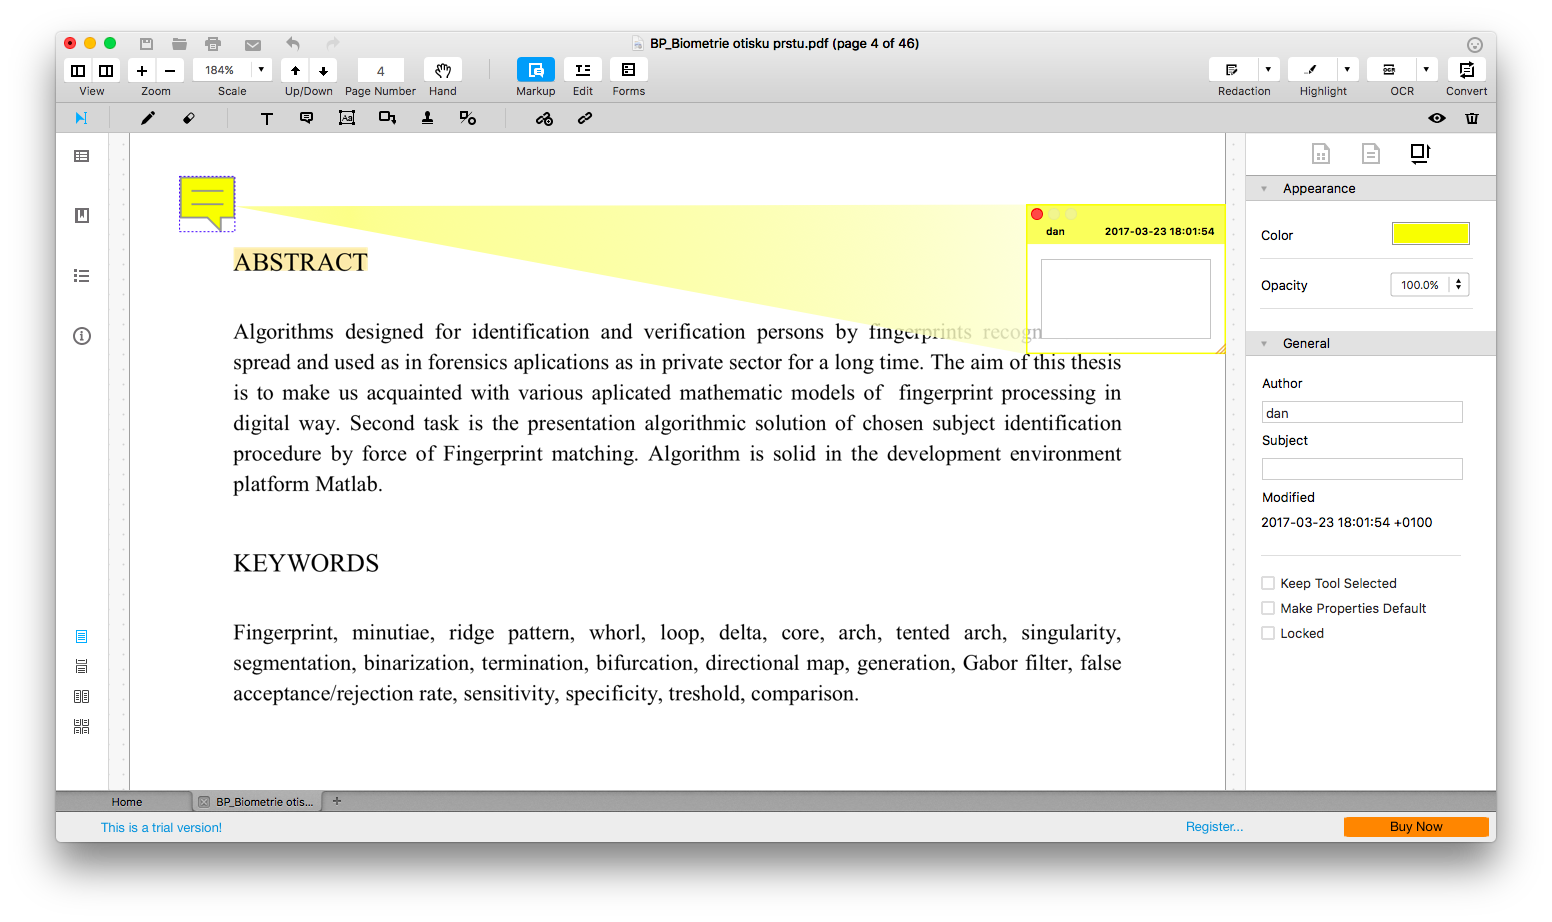Viewport: 1552px width, 922px height.
Task: Switch to single page view mode
Action: pyautogui.click(x=82, y=637)
